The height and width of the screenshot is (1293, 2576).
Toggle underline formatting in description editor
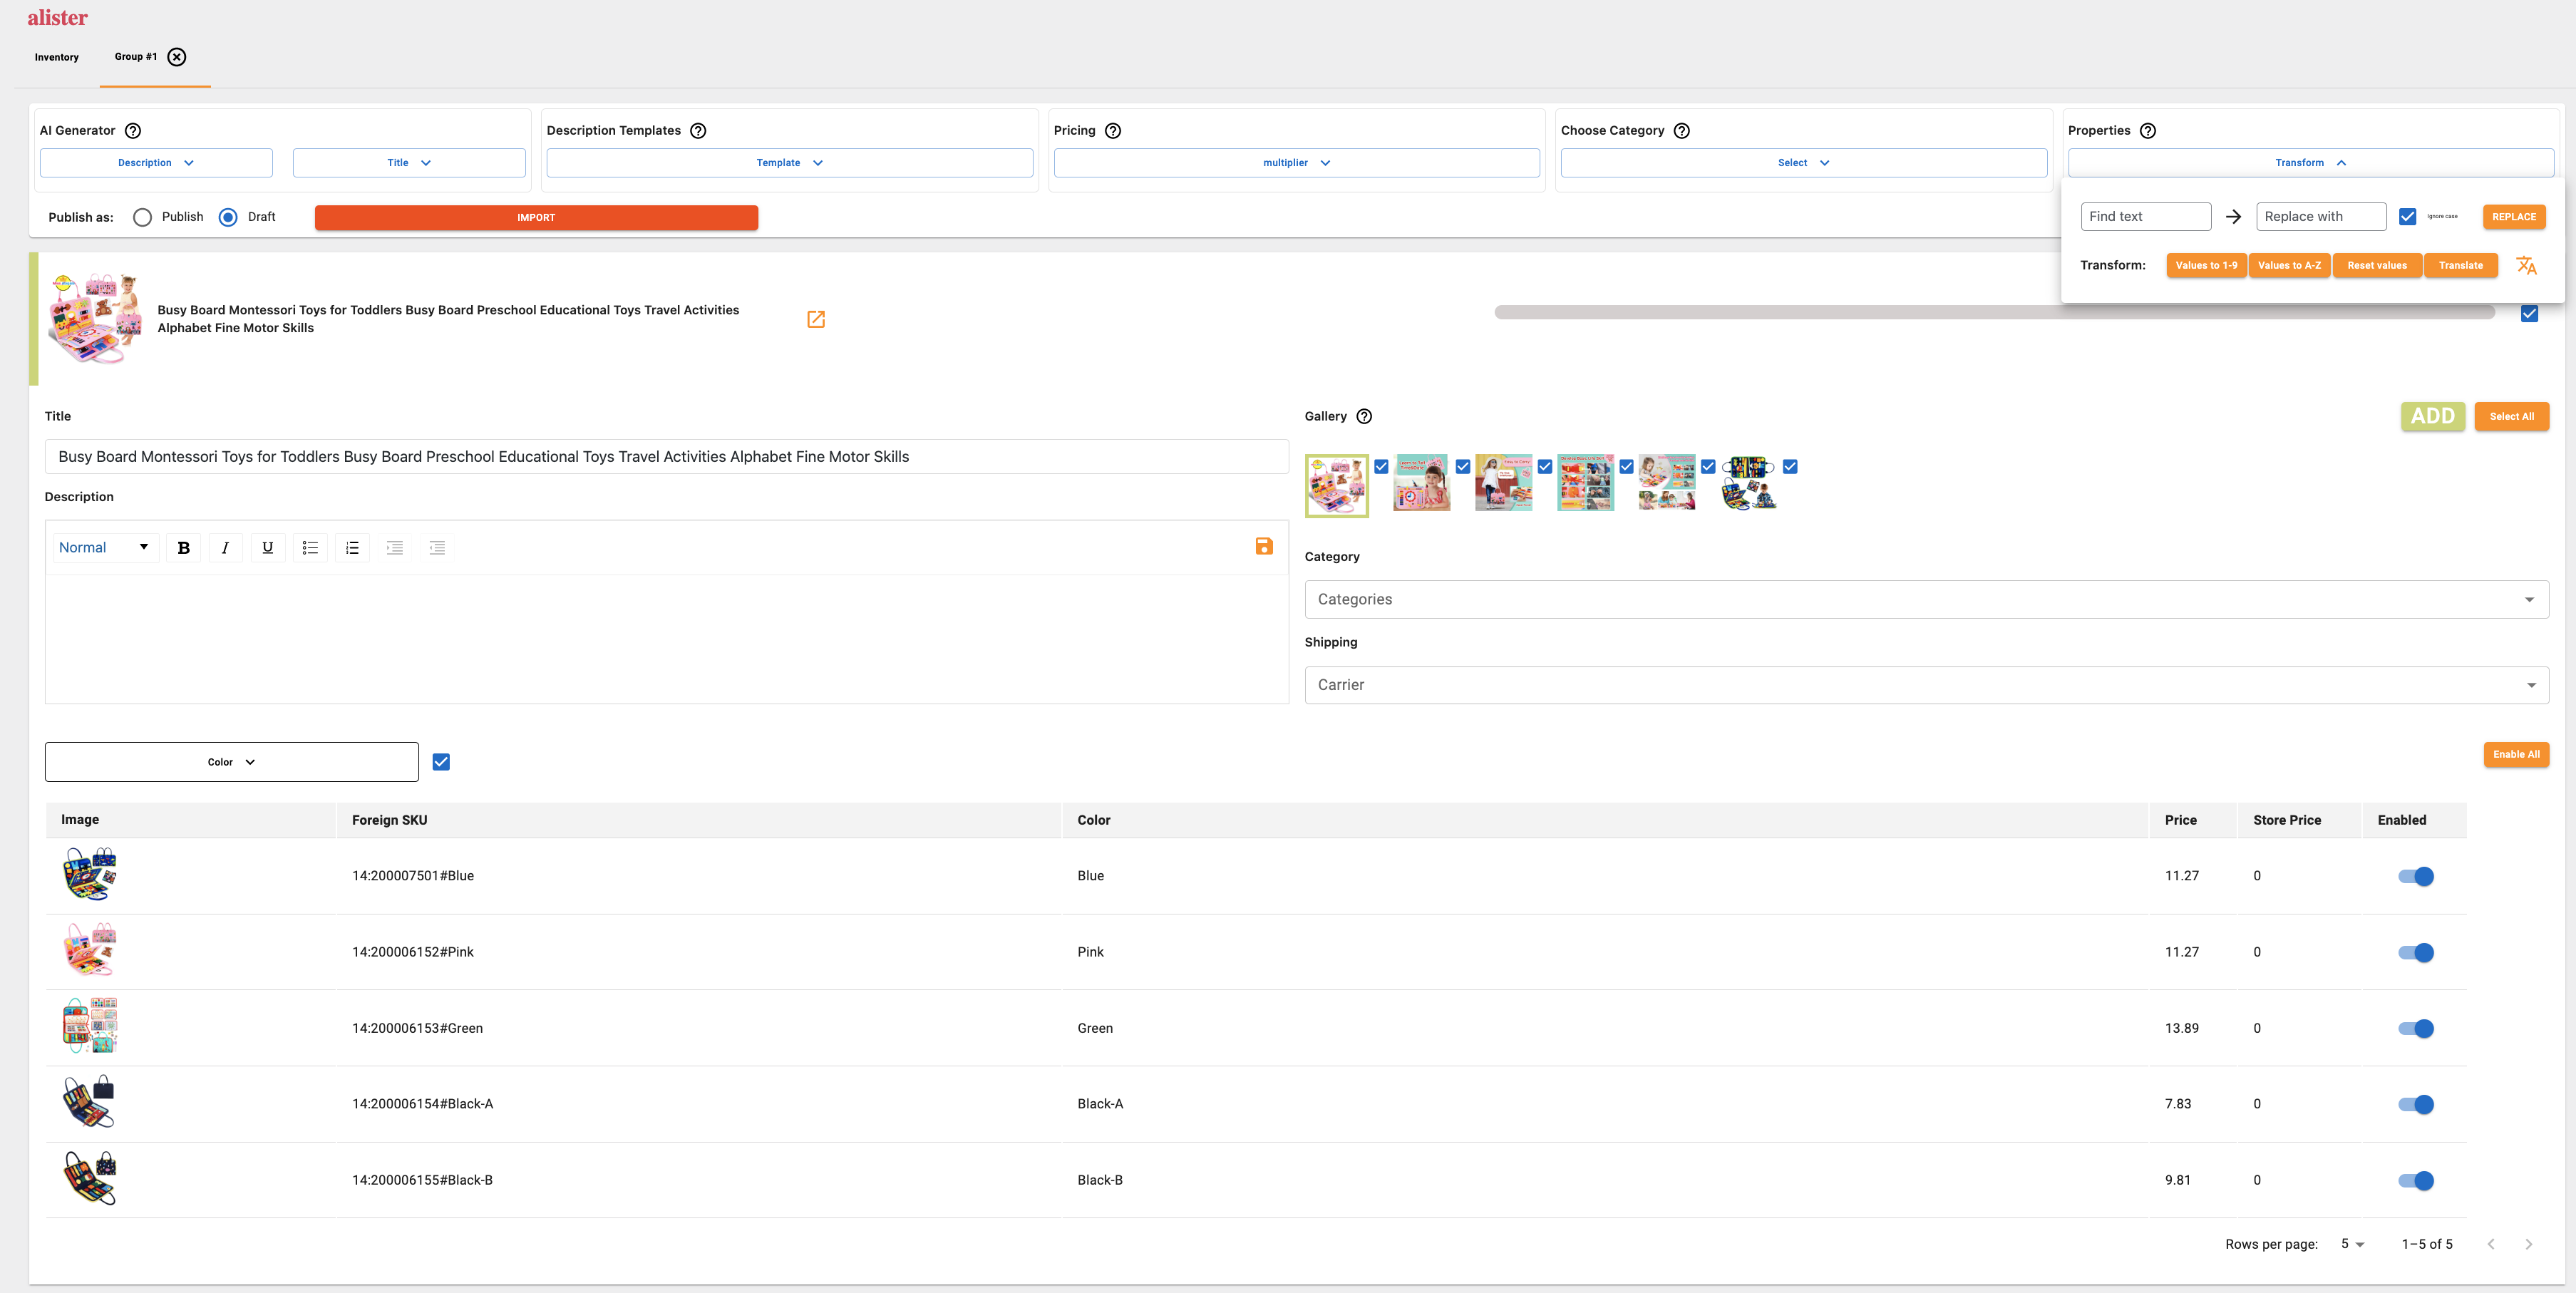click(267, 548)
